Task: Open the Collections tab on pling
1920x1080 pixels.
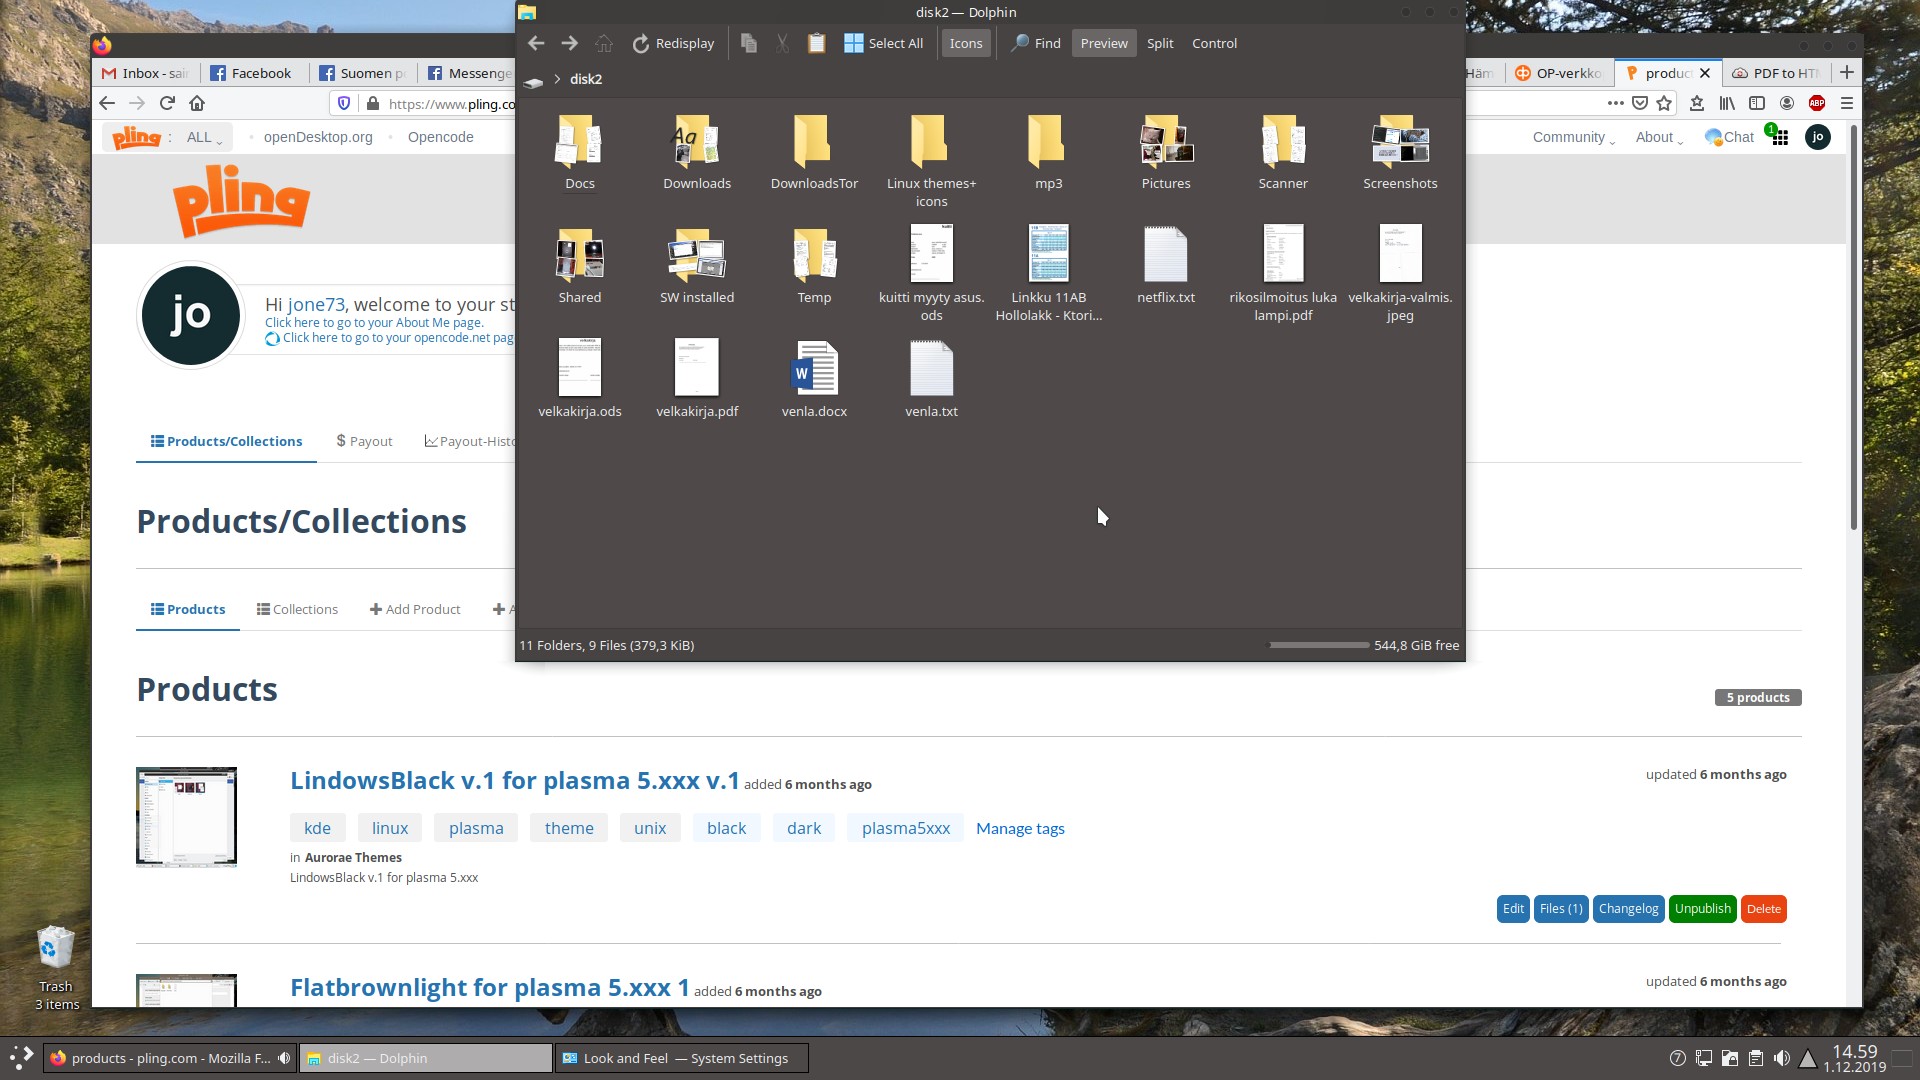Action: pyautogui.click(x=297, y=609)
